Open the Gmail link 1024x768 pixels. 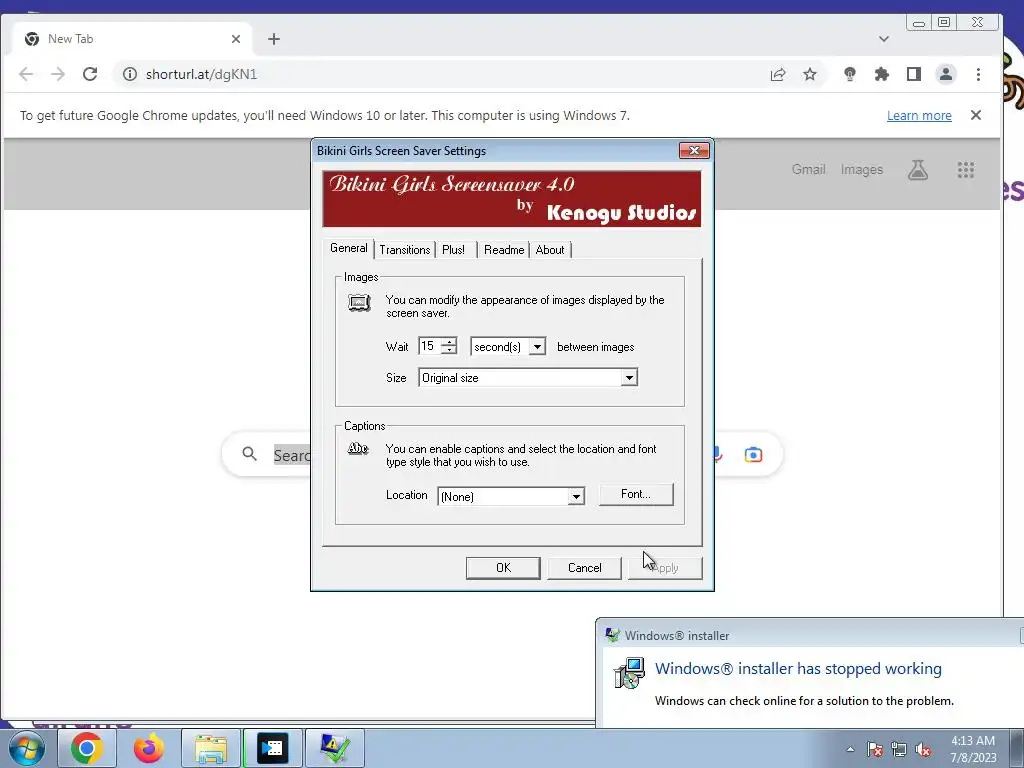click(x=808, y=170)
